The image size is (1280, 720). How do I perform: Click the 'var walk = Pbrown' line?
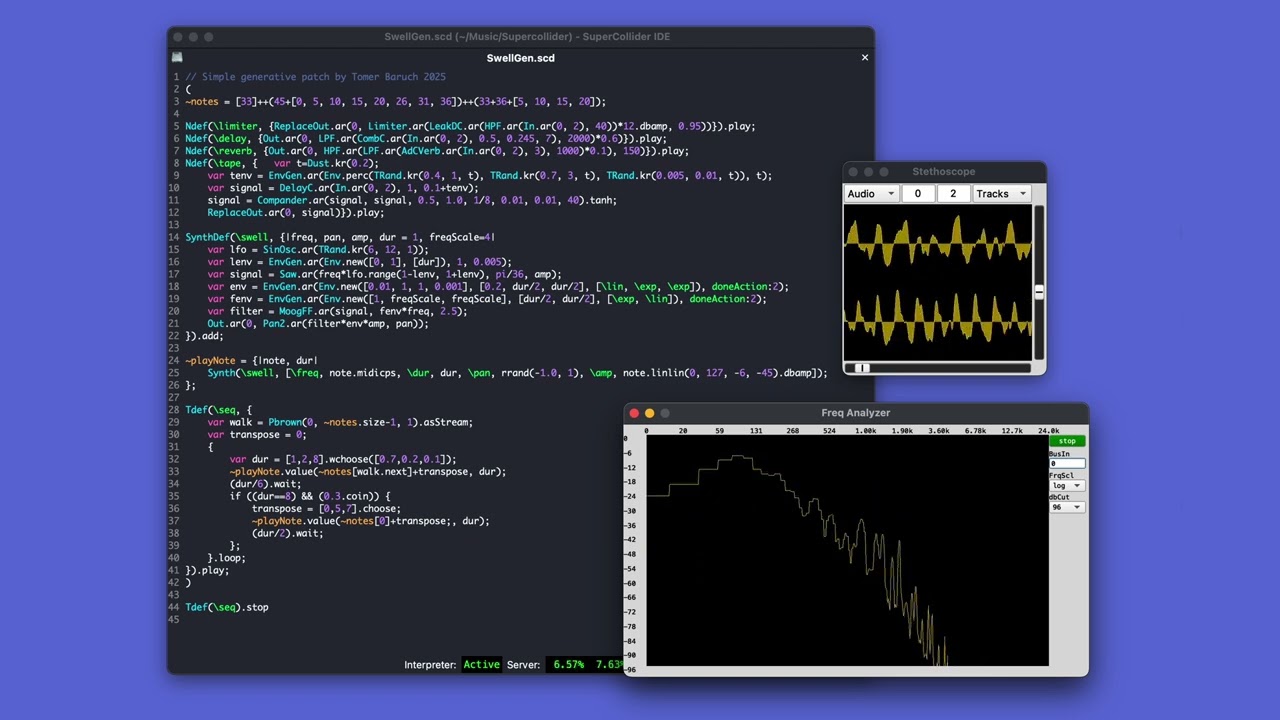point(340,422)
